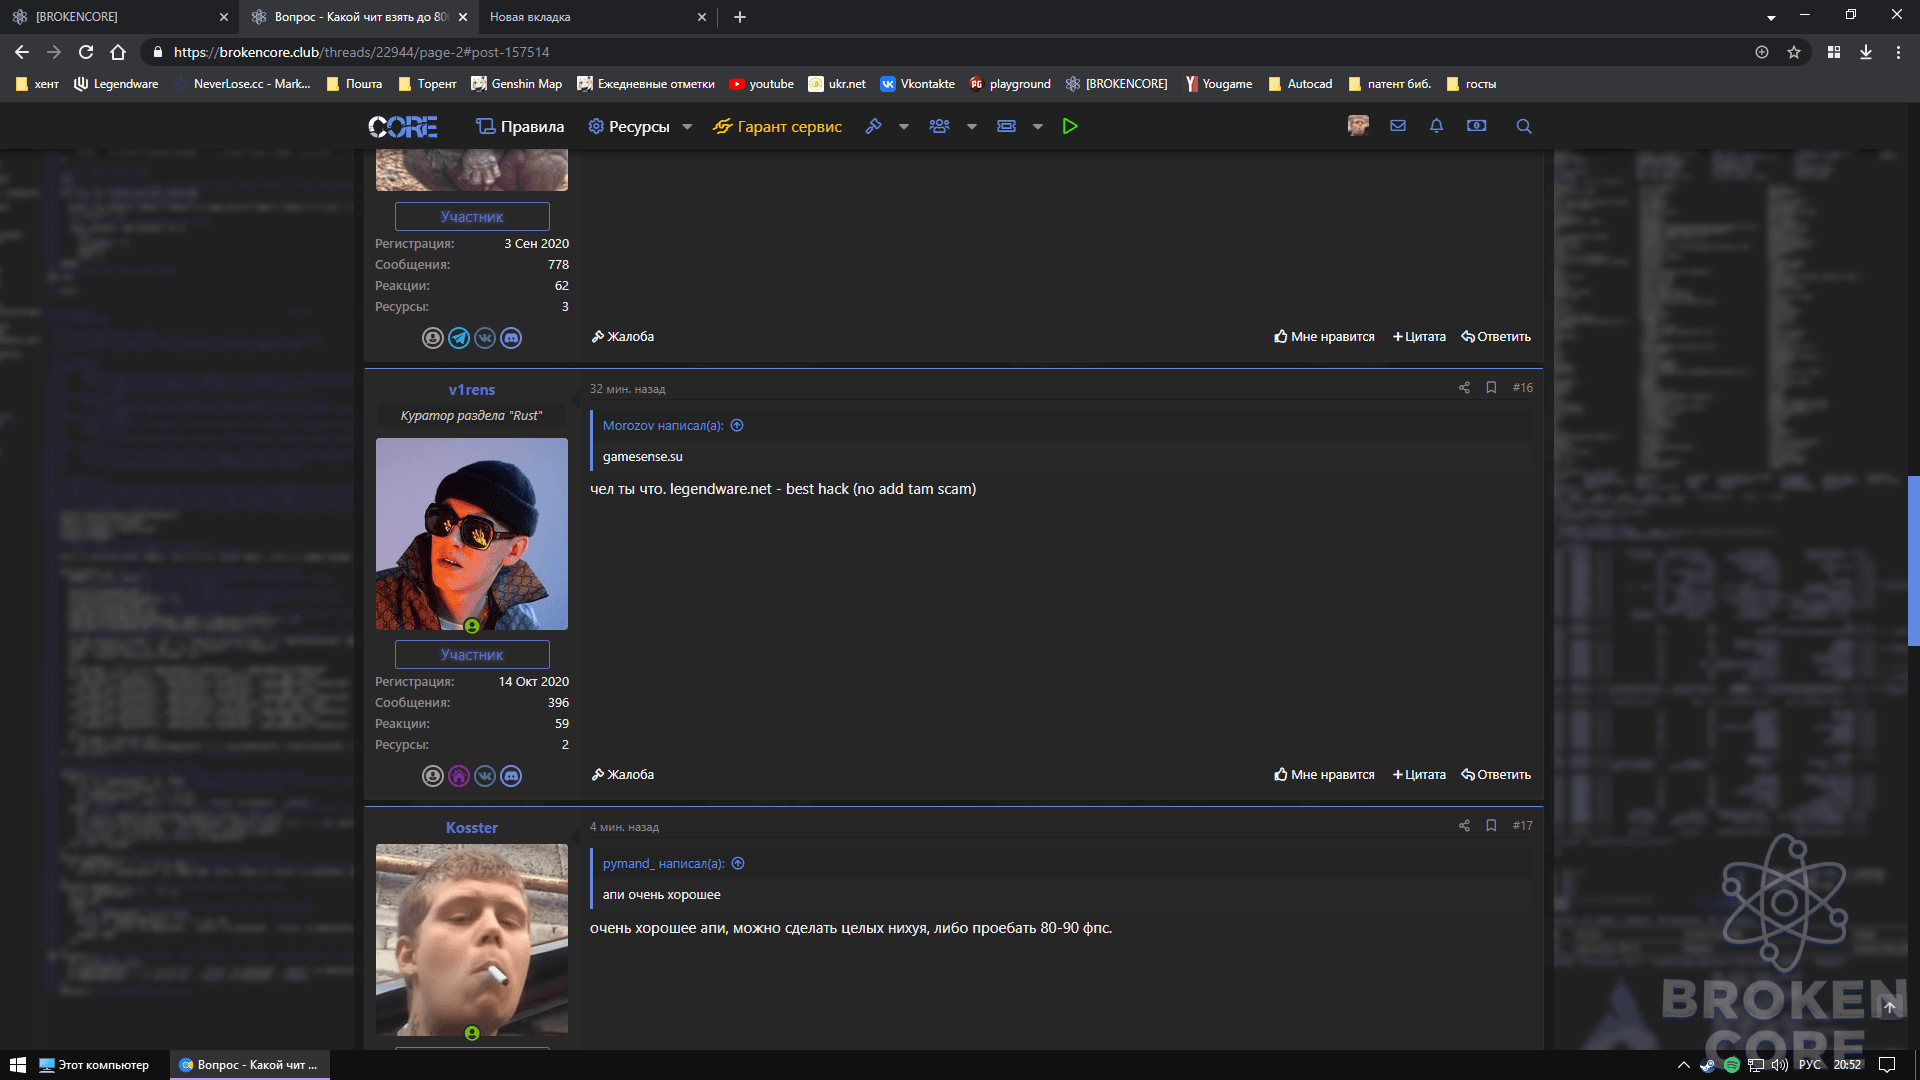The image size is (1920, 1080).
Task: Click the green play icon in navbar
Action: (1070, 126)
